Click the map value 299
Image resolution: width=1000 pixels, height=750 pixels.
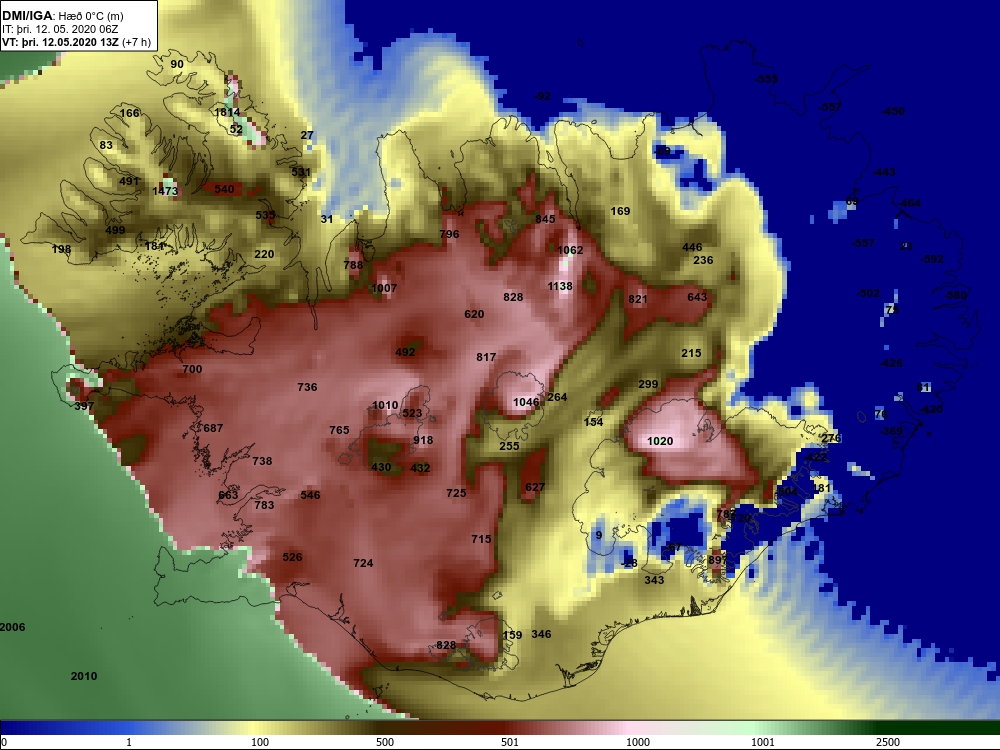tap(648, 384)
